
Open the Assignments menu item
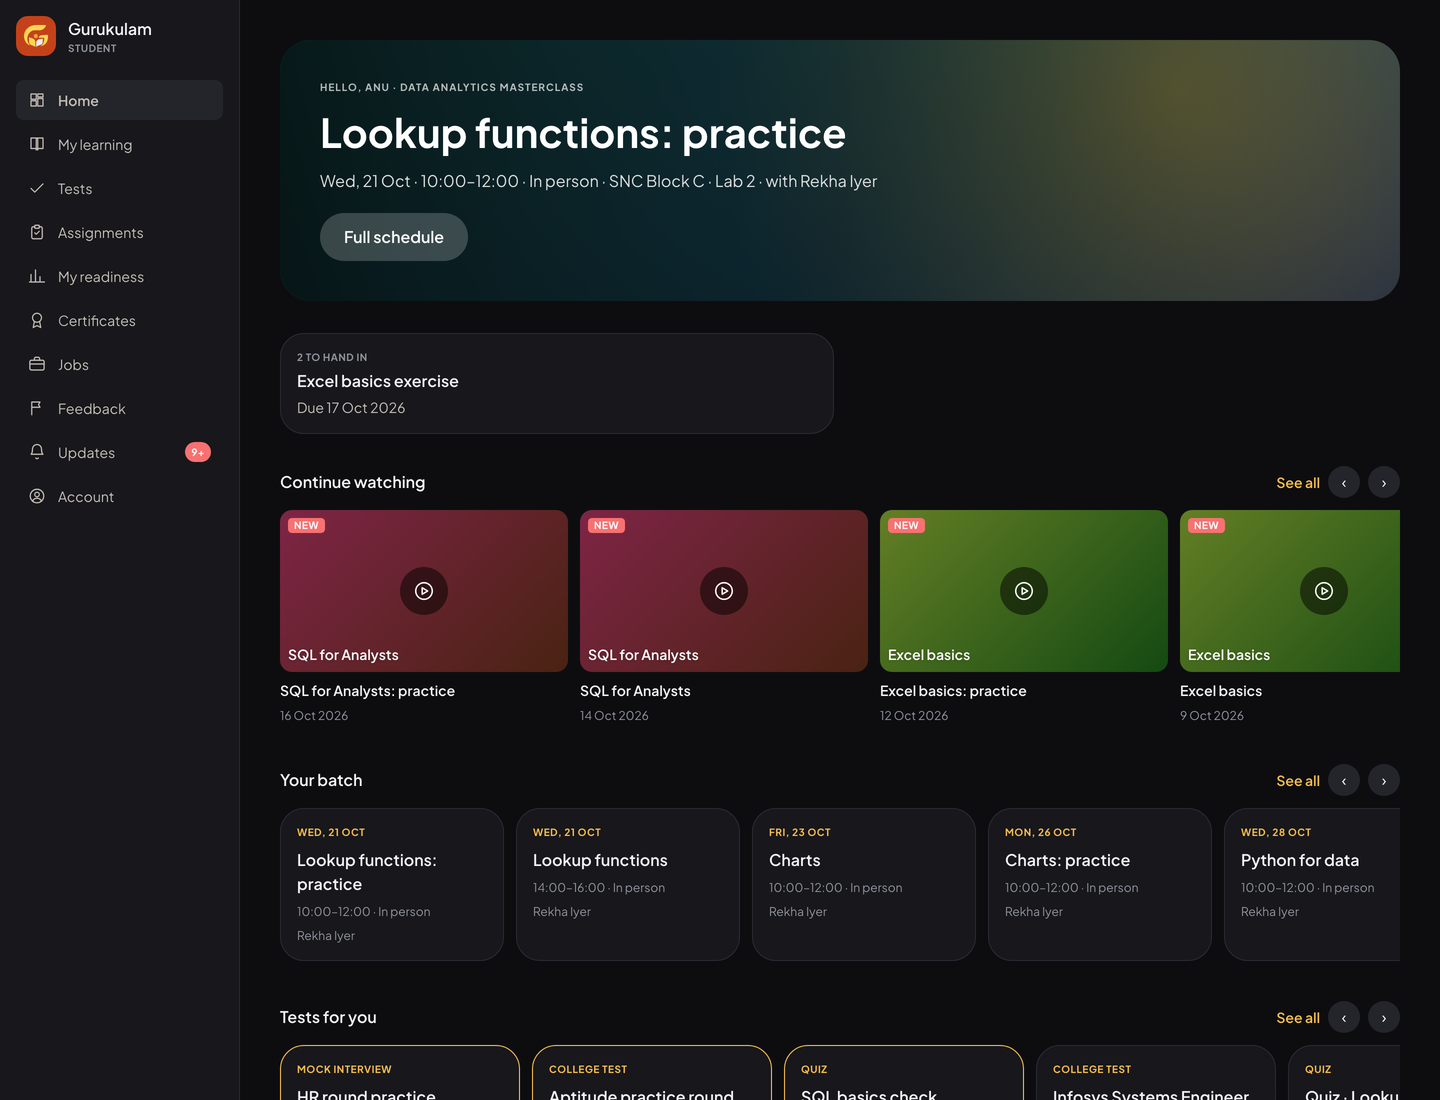coord(119,232)
